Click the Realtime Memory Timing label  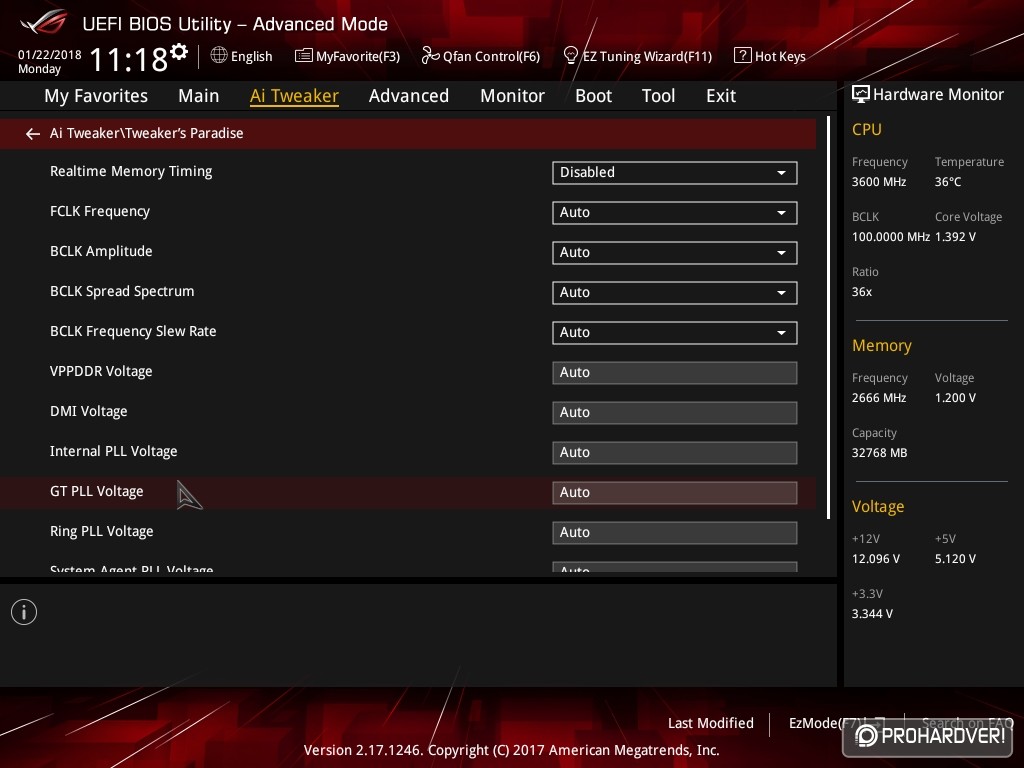[x=131, y=171]
